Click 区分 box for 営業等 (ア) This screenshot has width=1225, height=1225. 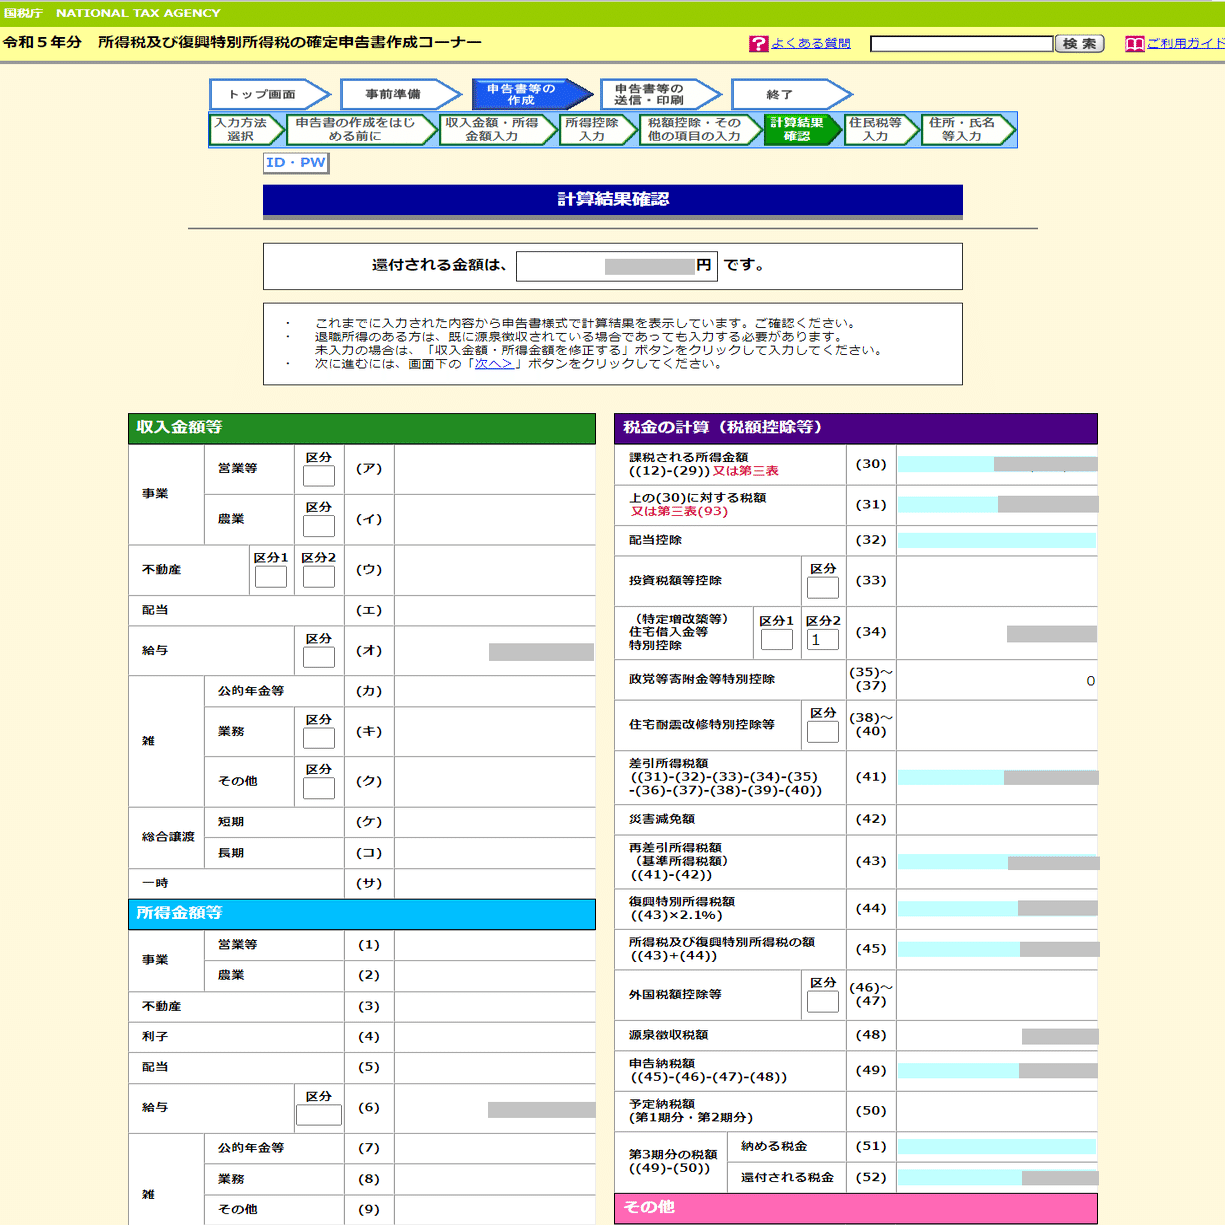[x=319, y=475]
